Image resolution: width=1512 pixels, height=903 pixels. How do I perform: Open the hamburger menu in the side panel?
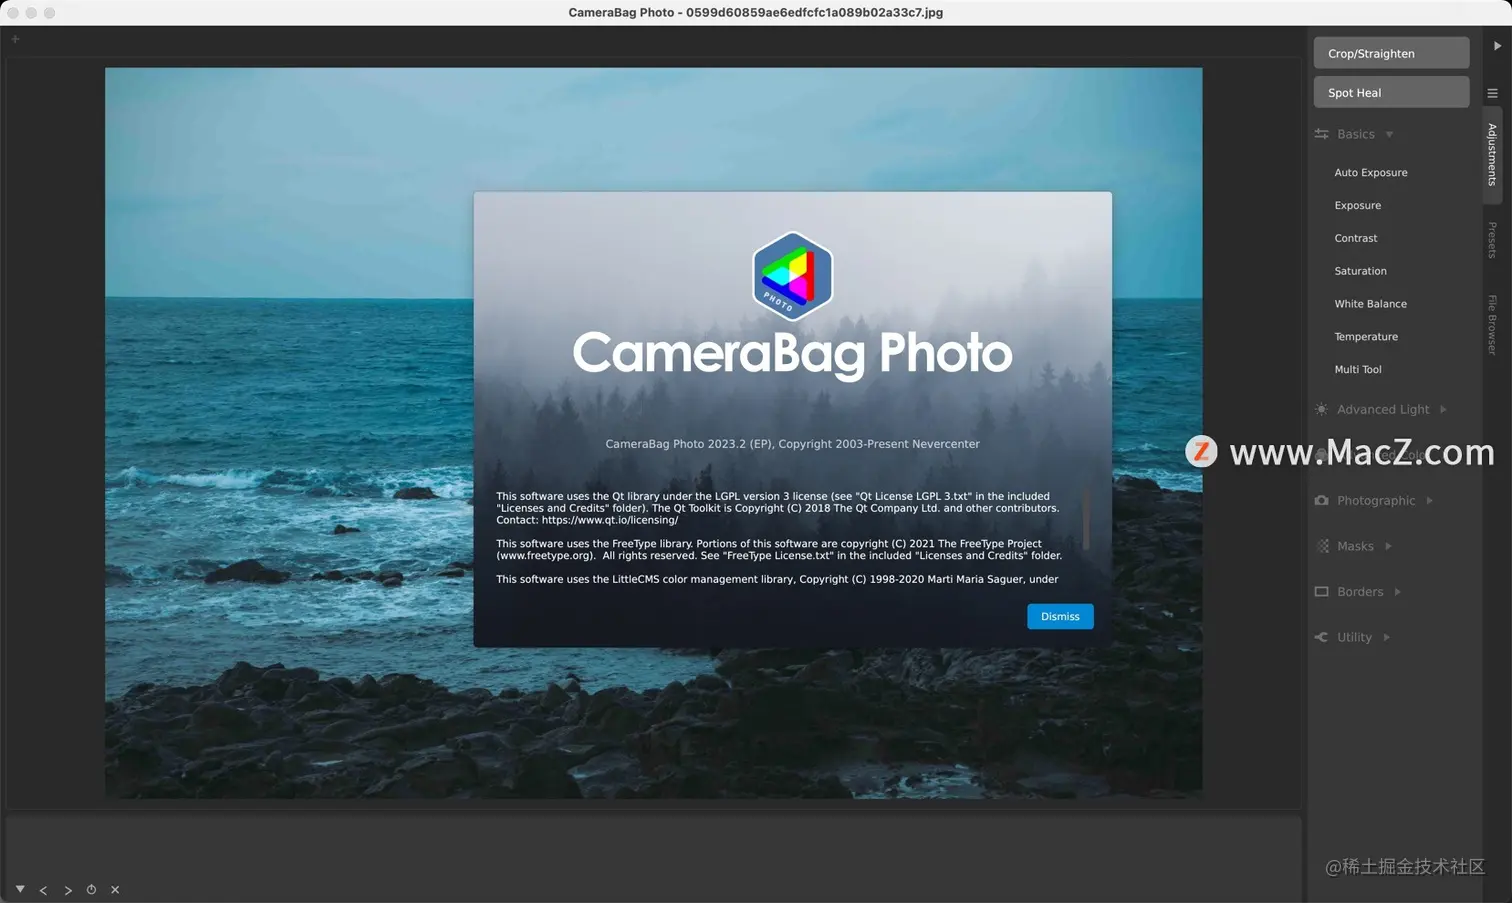[x=1492, y=93]
